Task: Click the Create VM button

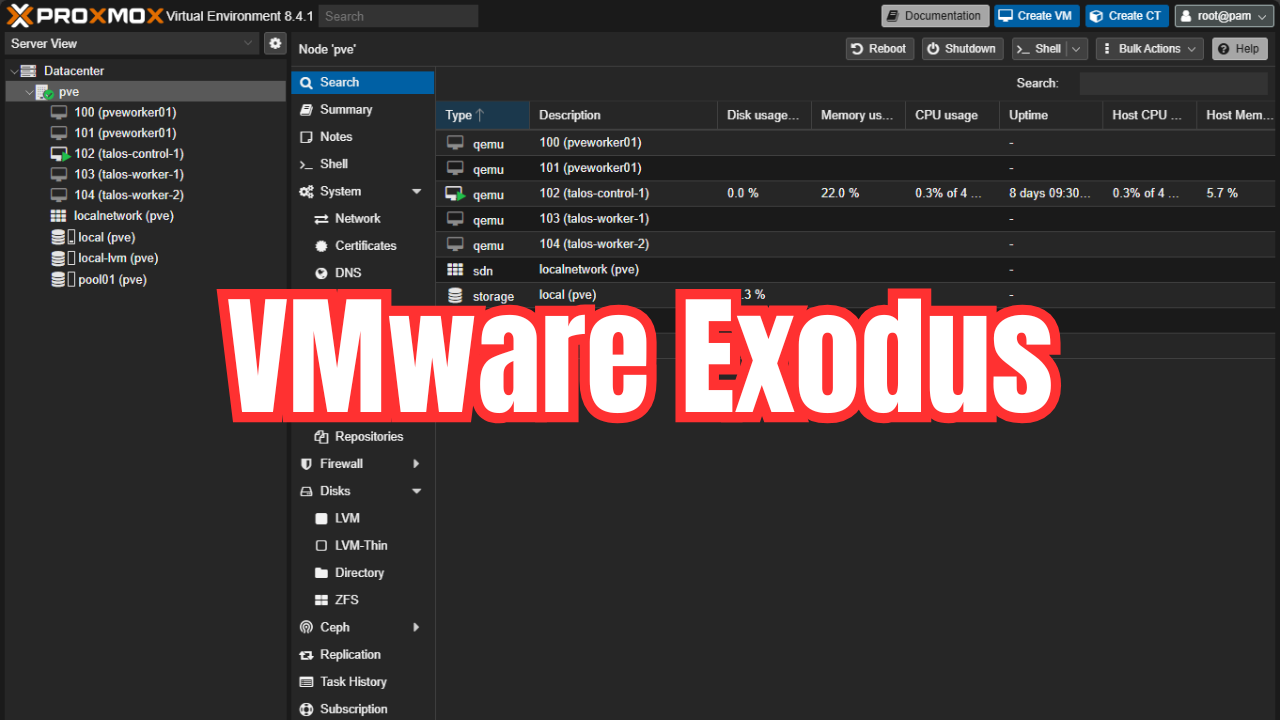Action: 1037,16
